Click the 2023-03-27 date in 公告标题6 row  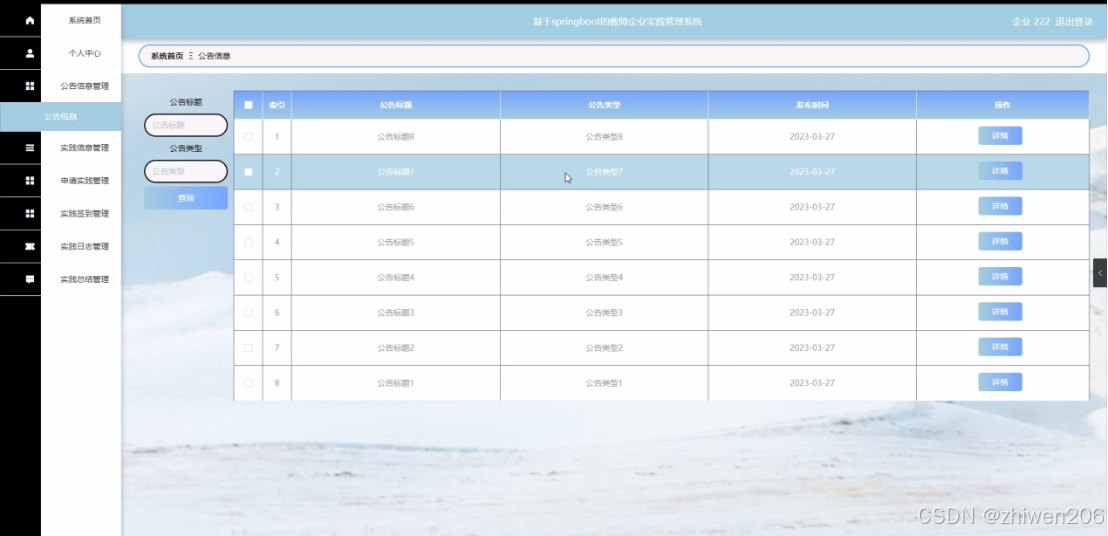pos(812,207)
